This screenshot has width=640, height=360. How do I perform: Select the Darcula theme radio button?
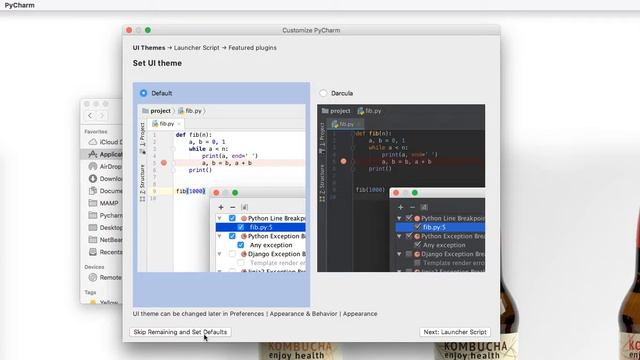point(323,93)
